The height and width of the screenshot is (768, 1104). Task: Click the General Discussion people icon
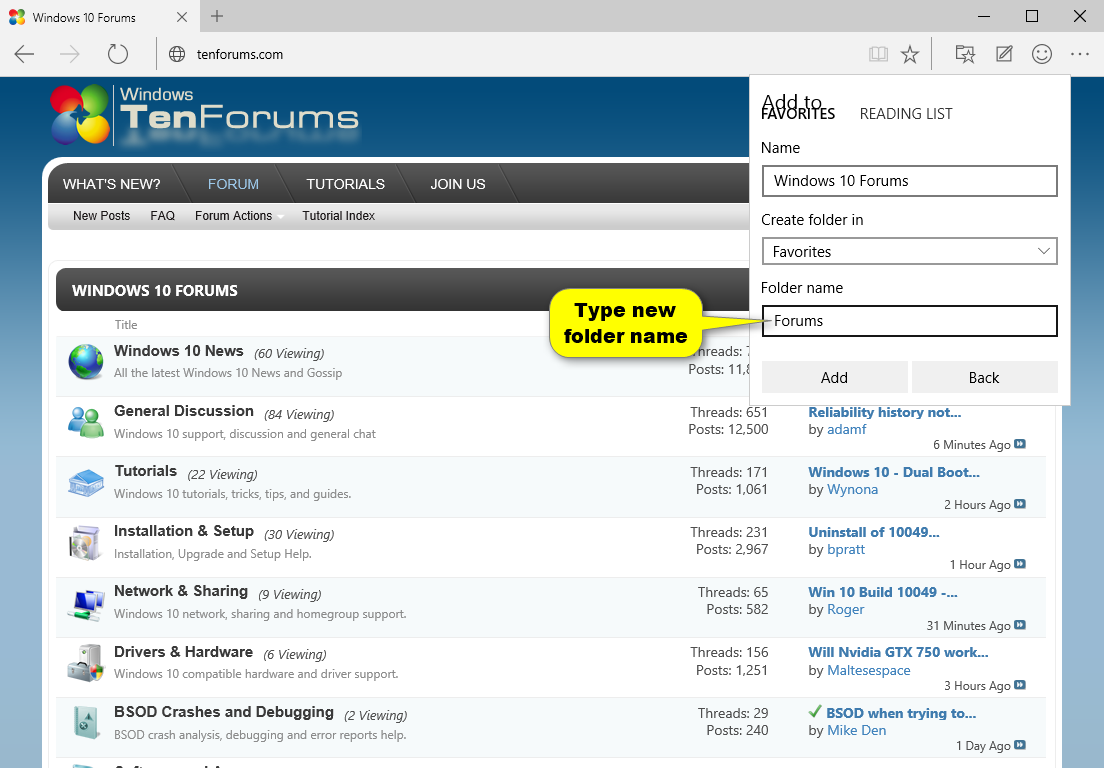(x=86, y=422)
